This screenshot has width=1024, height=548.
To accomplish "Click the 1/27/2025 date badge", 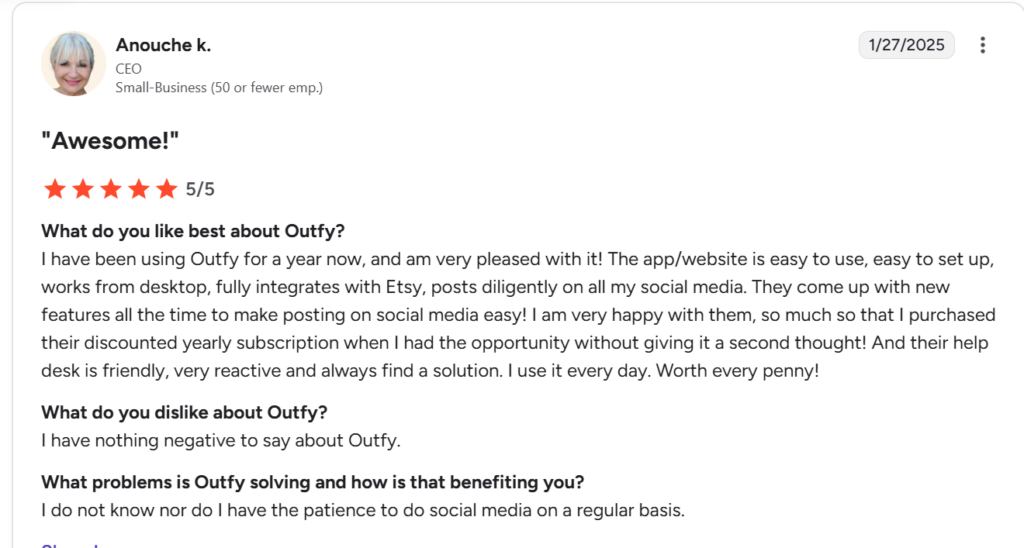I will [x=906, y=45].
